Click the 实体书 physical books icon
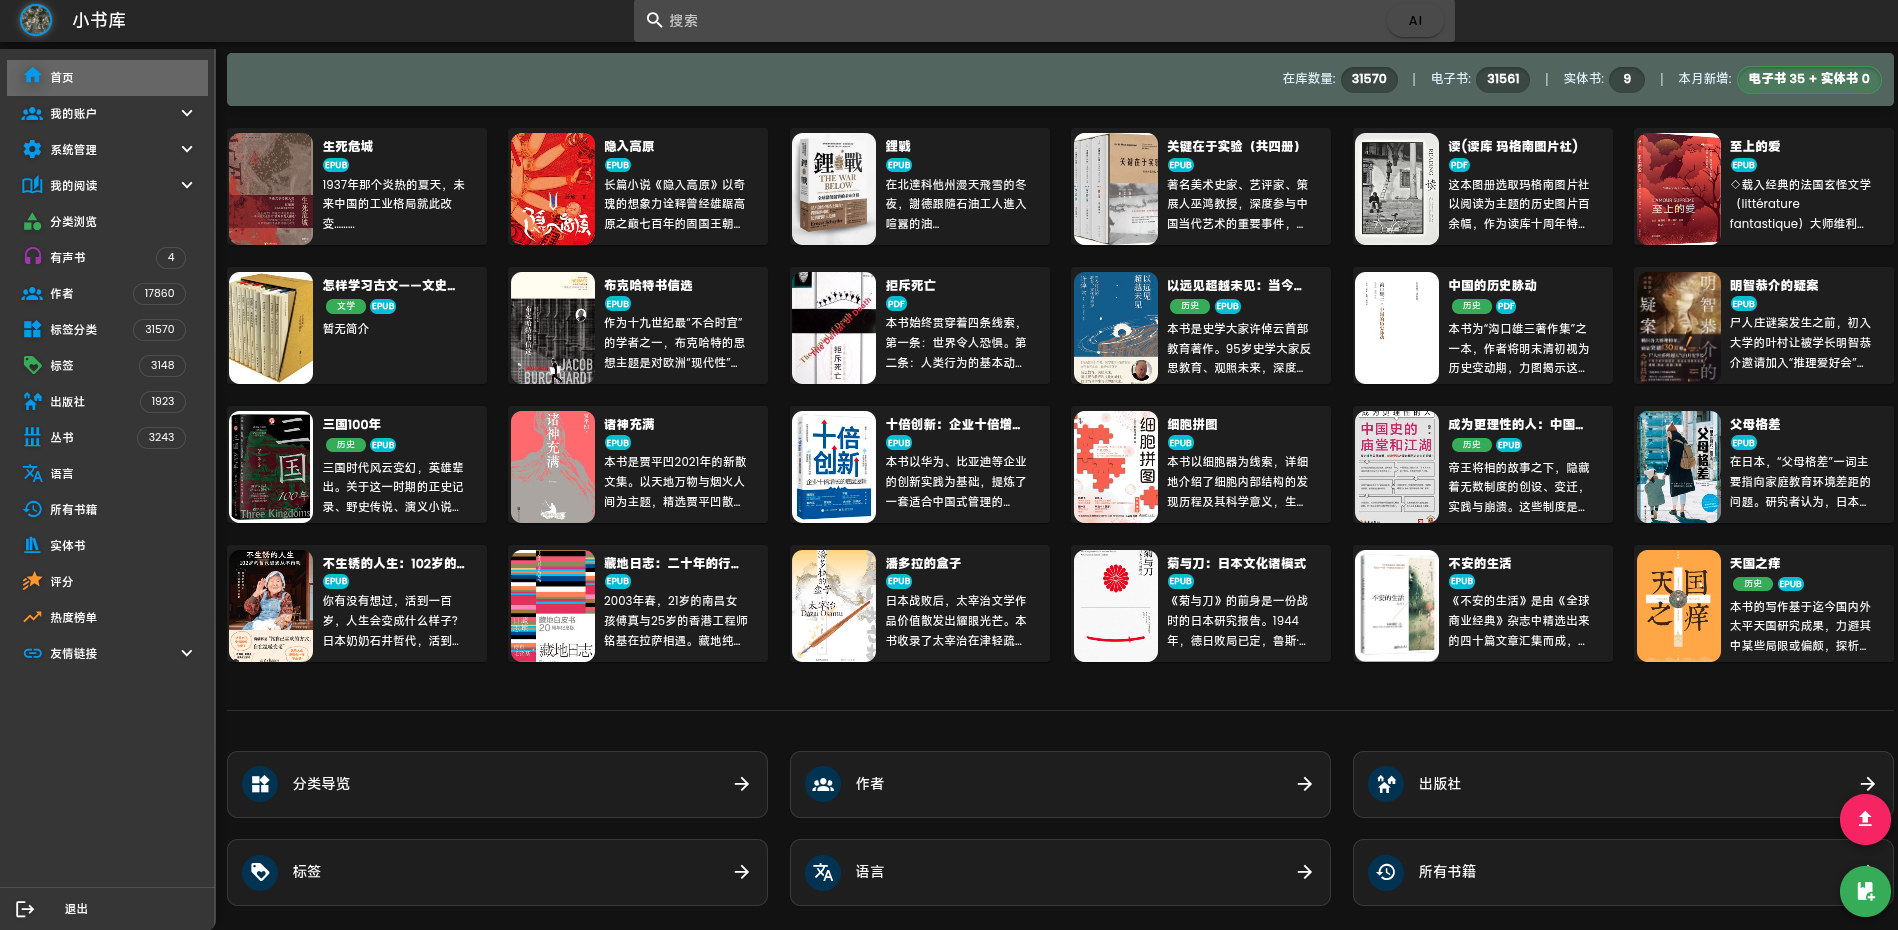1898x930 pixels. (32, 545)
